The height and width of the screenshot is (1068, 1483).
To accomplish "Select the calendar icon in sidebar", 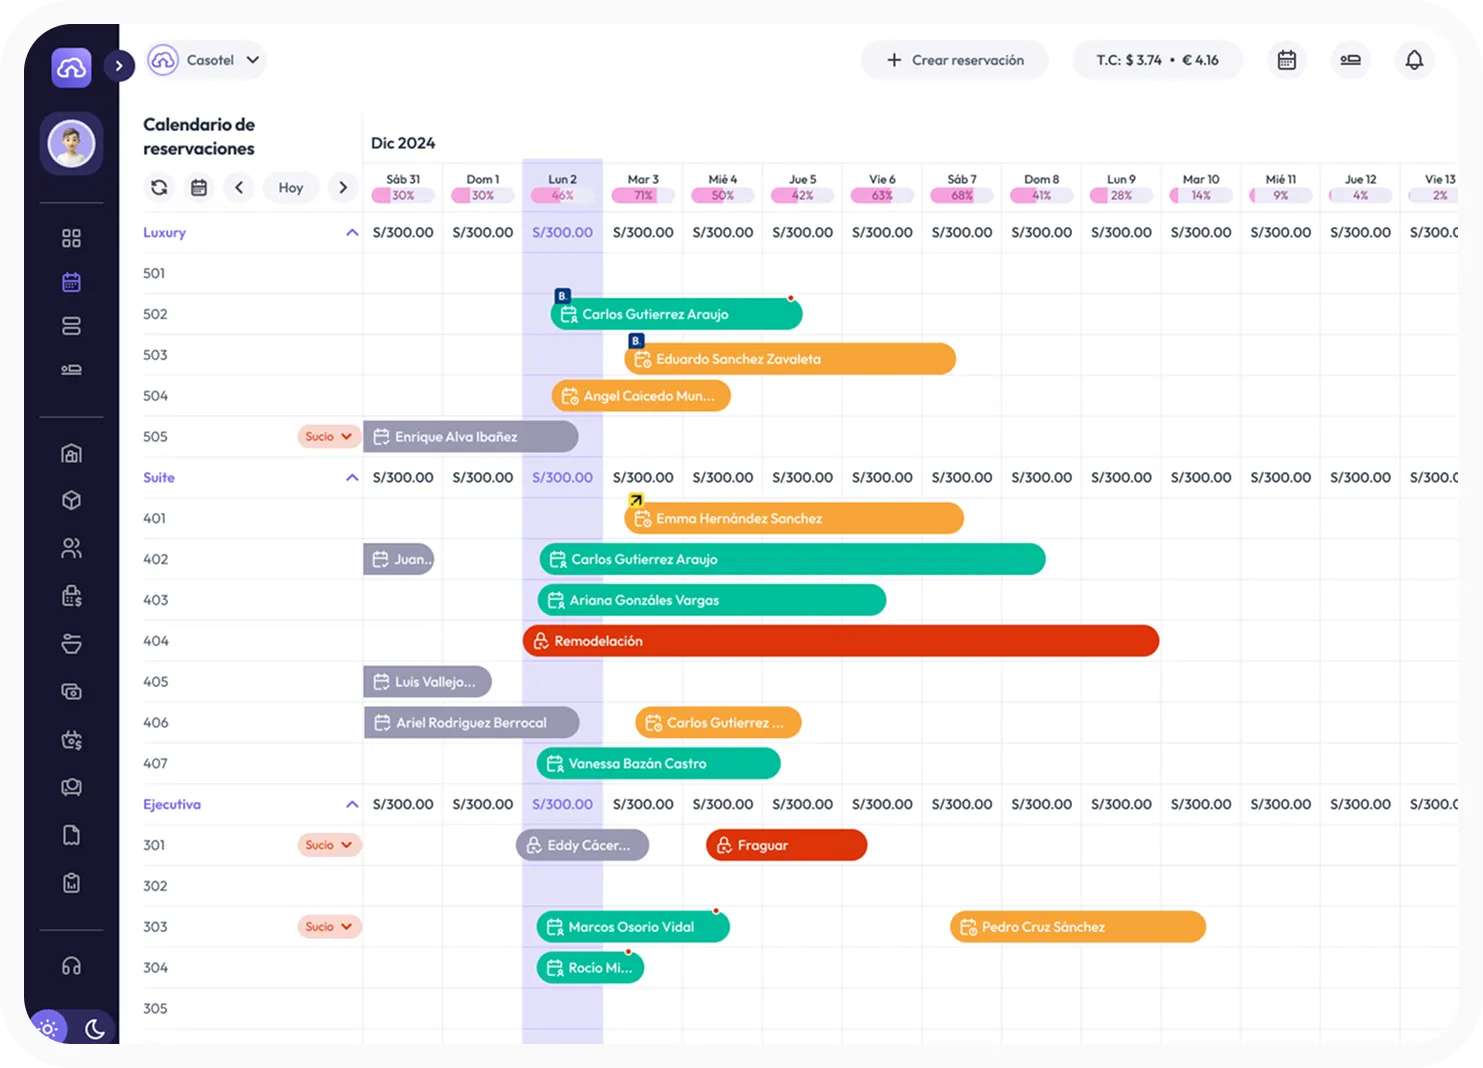I will (71, 282).
